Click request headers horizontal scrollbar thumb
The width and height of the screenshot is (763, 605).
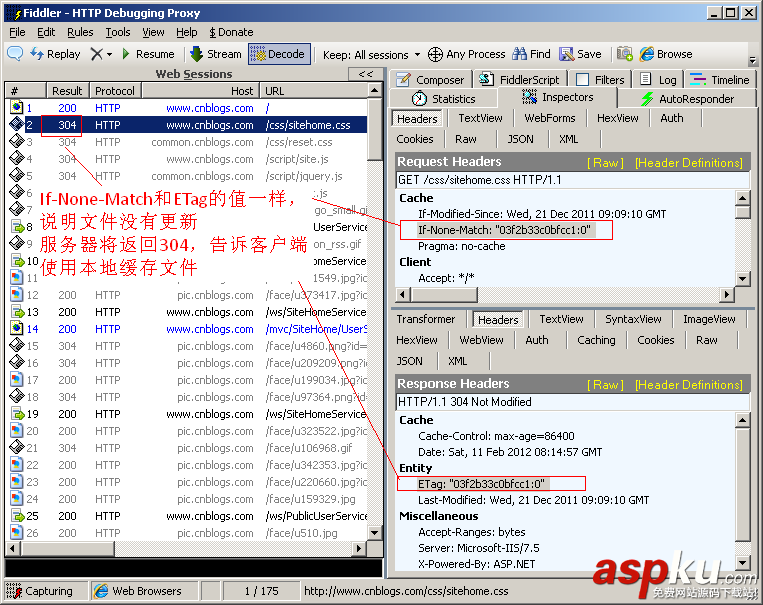pyautogui.click(x=444, y=294)
